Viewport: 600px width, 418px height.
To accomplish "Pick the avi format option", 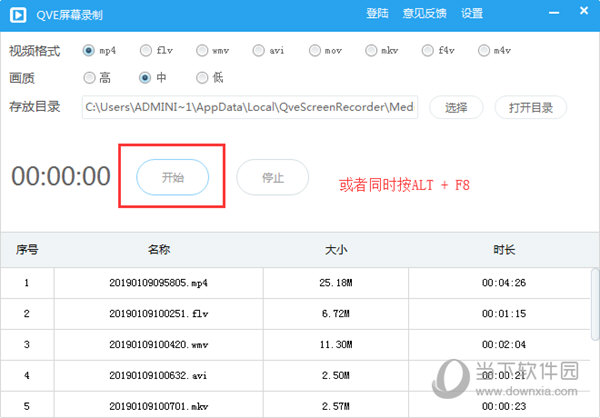I will 259,50.
